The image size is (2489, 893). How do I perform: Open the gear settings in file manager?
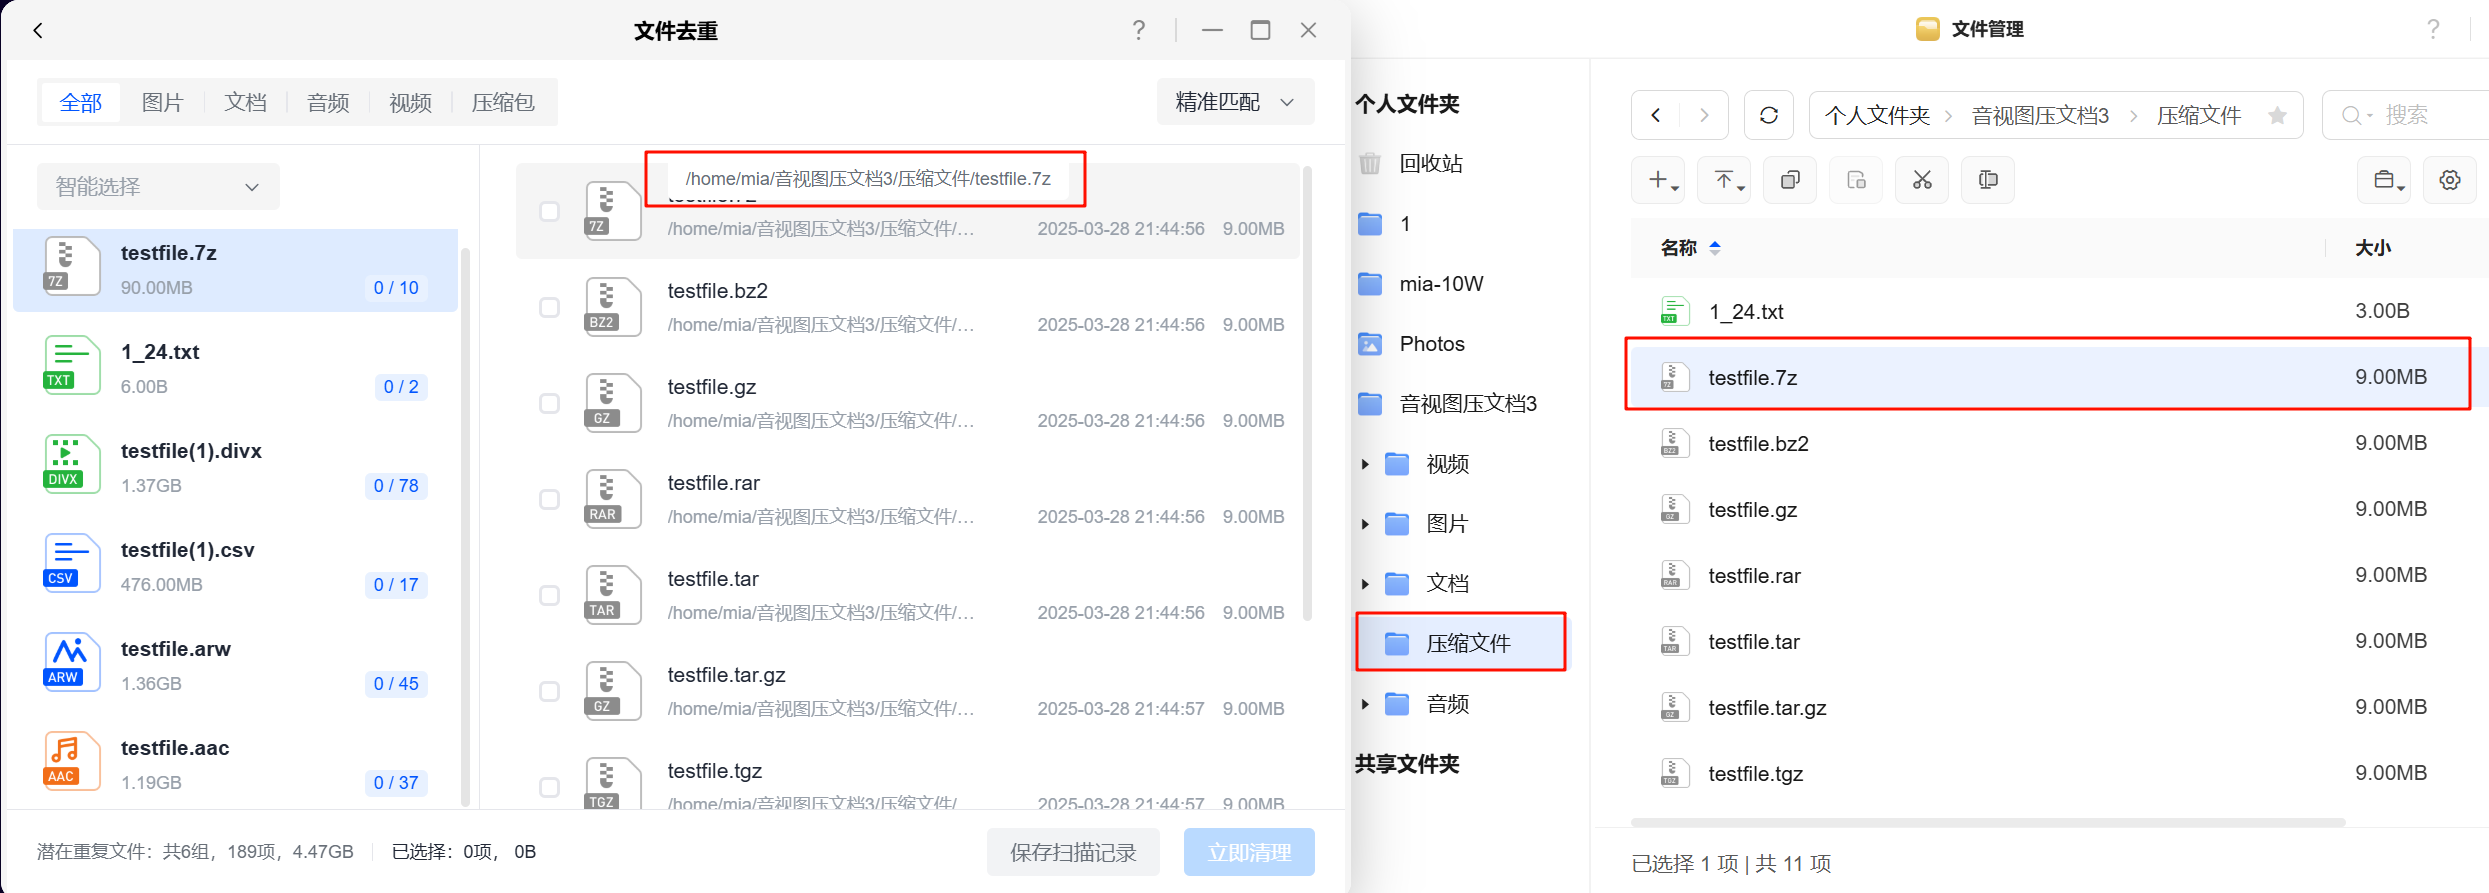point(2449,180)
